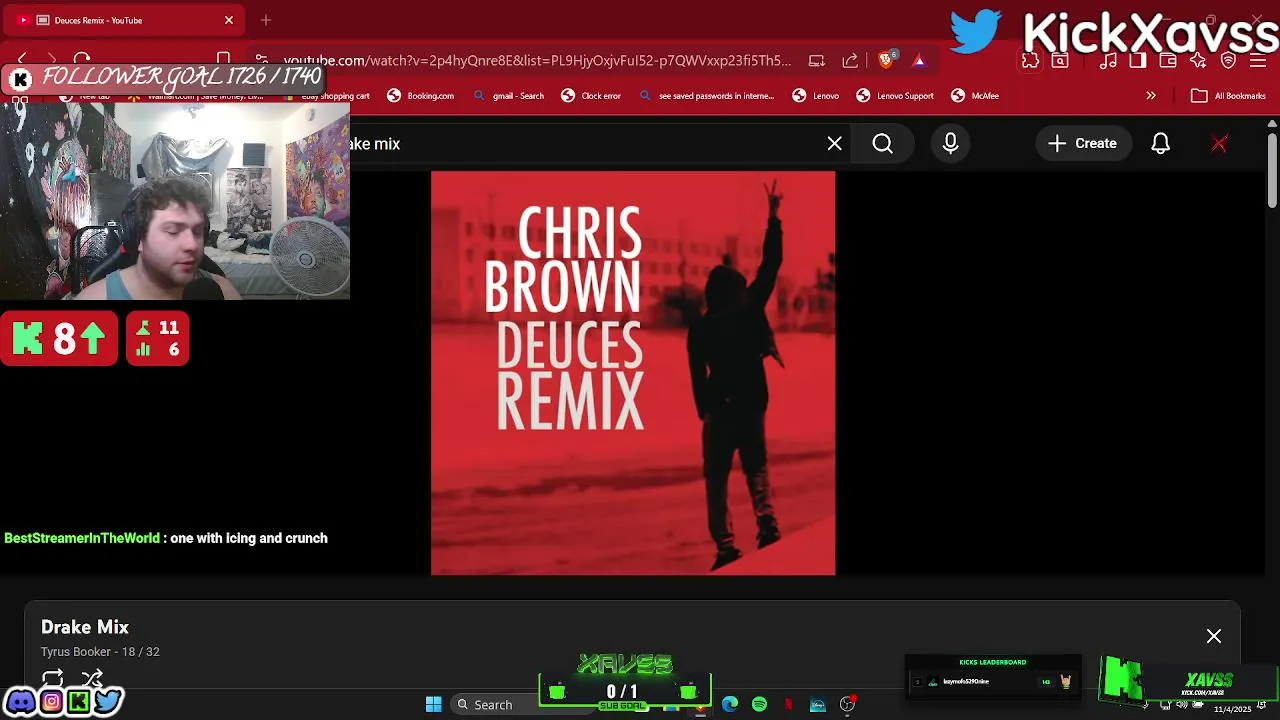Close the Drake Mix playlist panel
This screenshot has width=1280, height=720.
tap(1214, 636)
